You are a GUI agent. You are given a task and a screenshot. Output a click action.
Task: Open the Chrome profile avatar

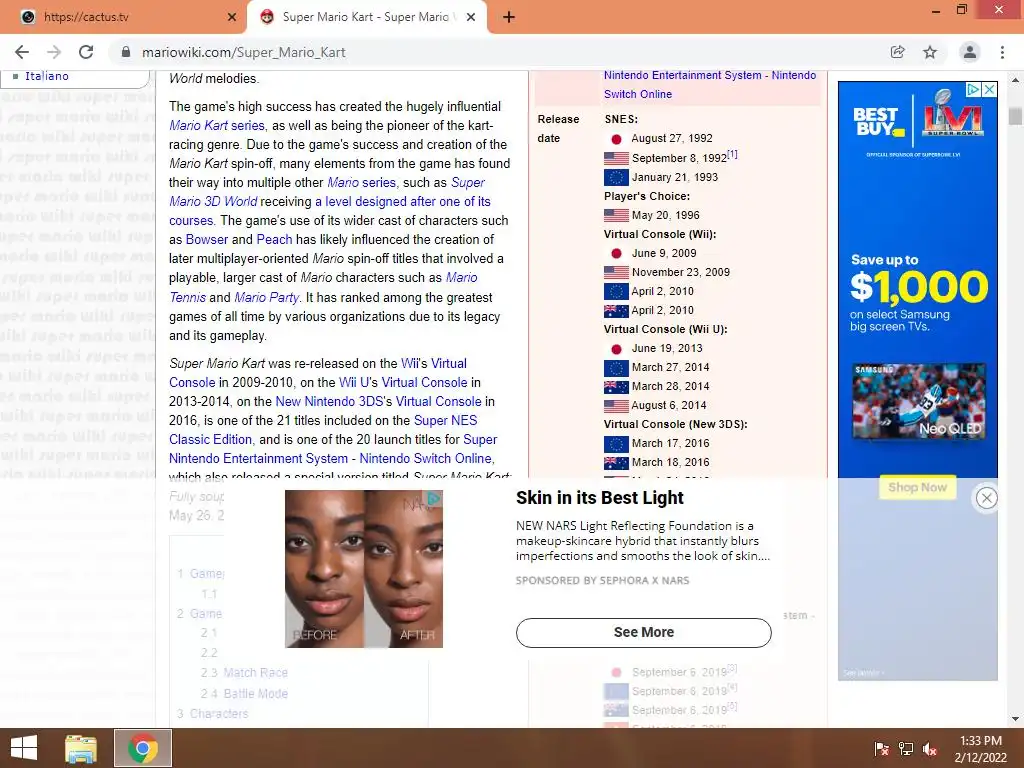point(970,52)
